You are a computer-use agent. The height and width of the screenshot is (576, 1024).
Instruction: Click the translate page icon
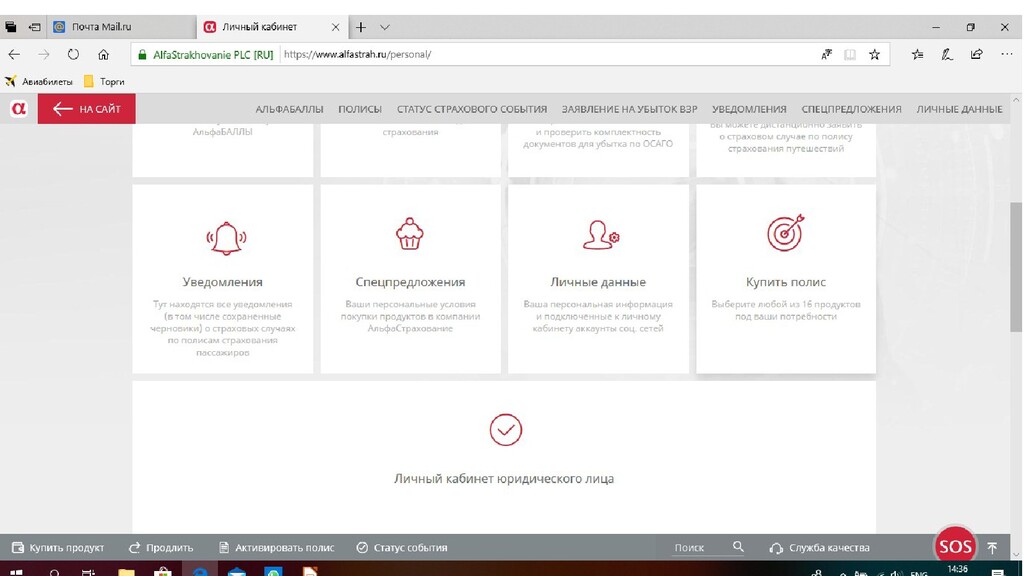tap(827, 55)
